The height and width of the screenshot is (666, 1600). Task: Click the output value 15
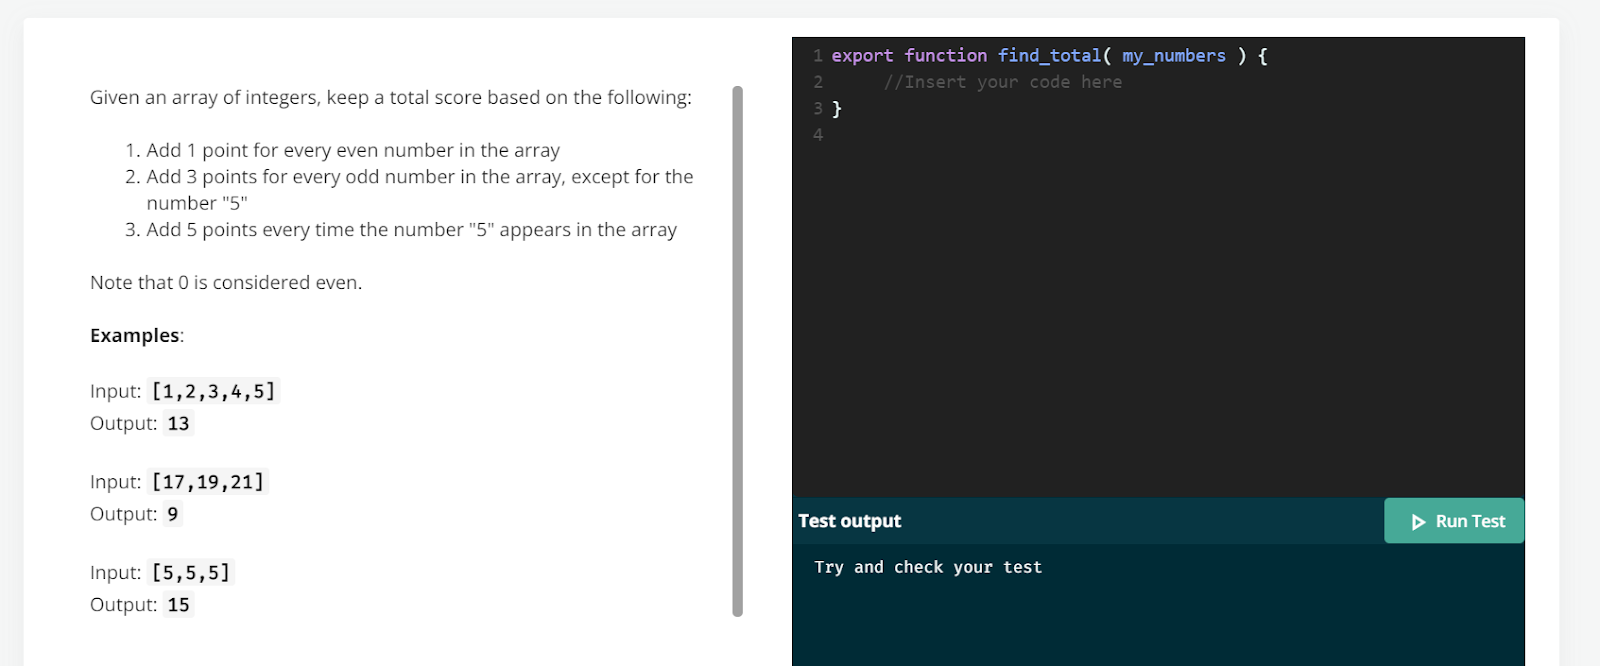[178, 605]
